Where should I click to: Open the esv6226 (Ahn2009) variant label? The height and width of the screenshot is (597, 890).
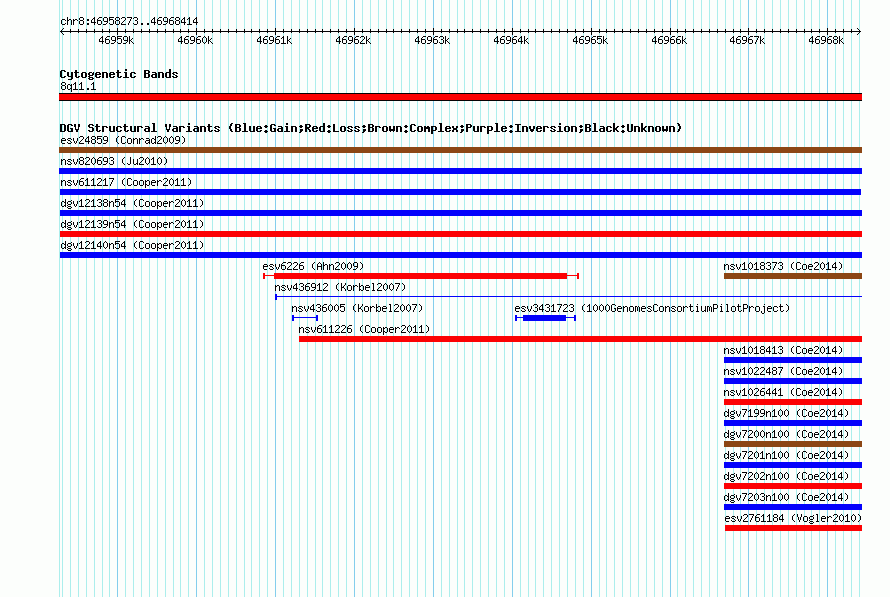pyautogui.click(x=313, y=266)
